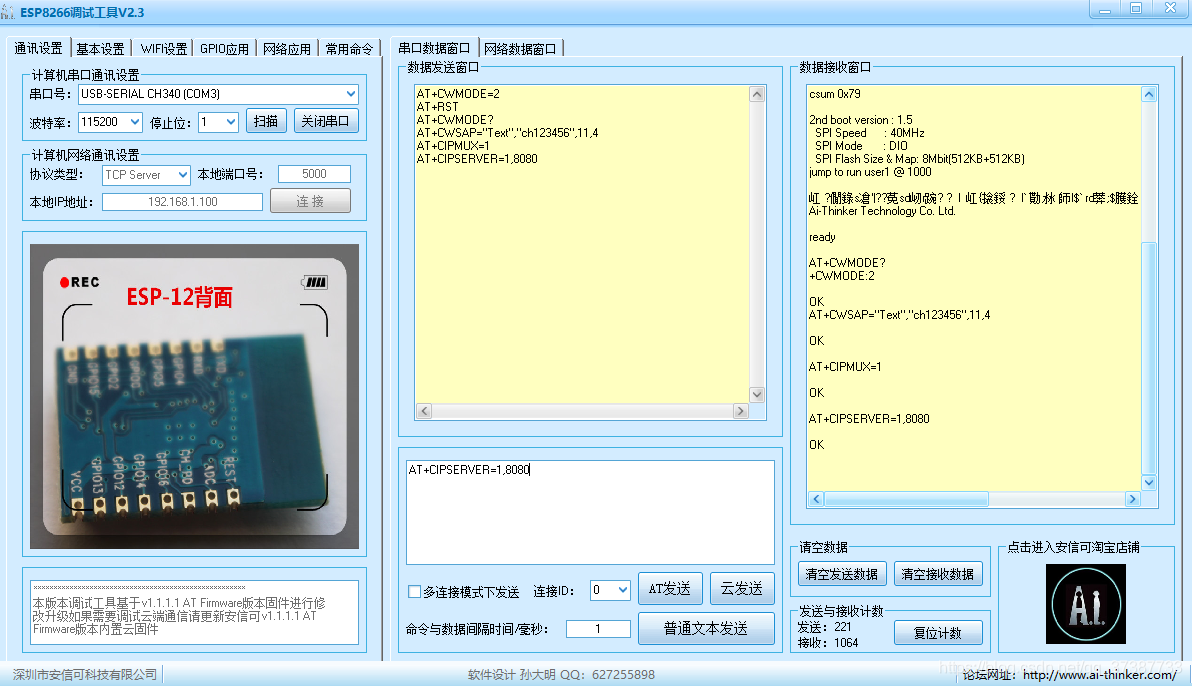Click the 关闭串口 button
The height and width of the screenshot is (686, 1192).
[x=325, y=121]
